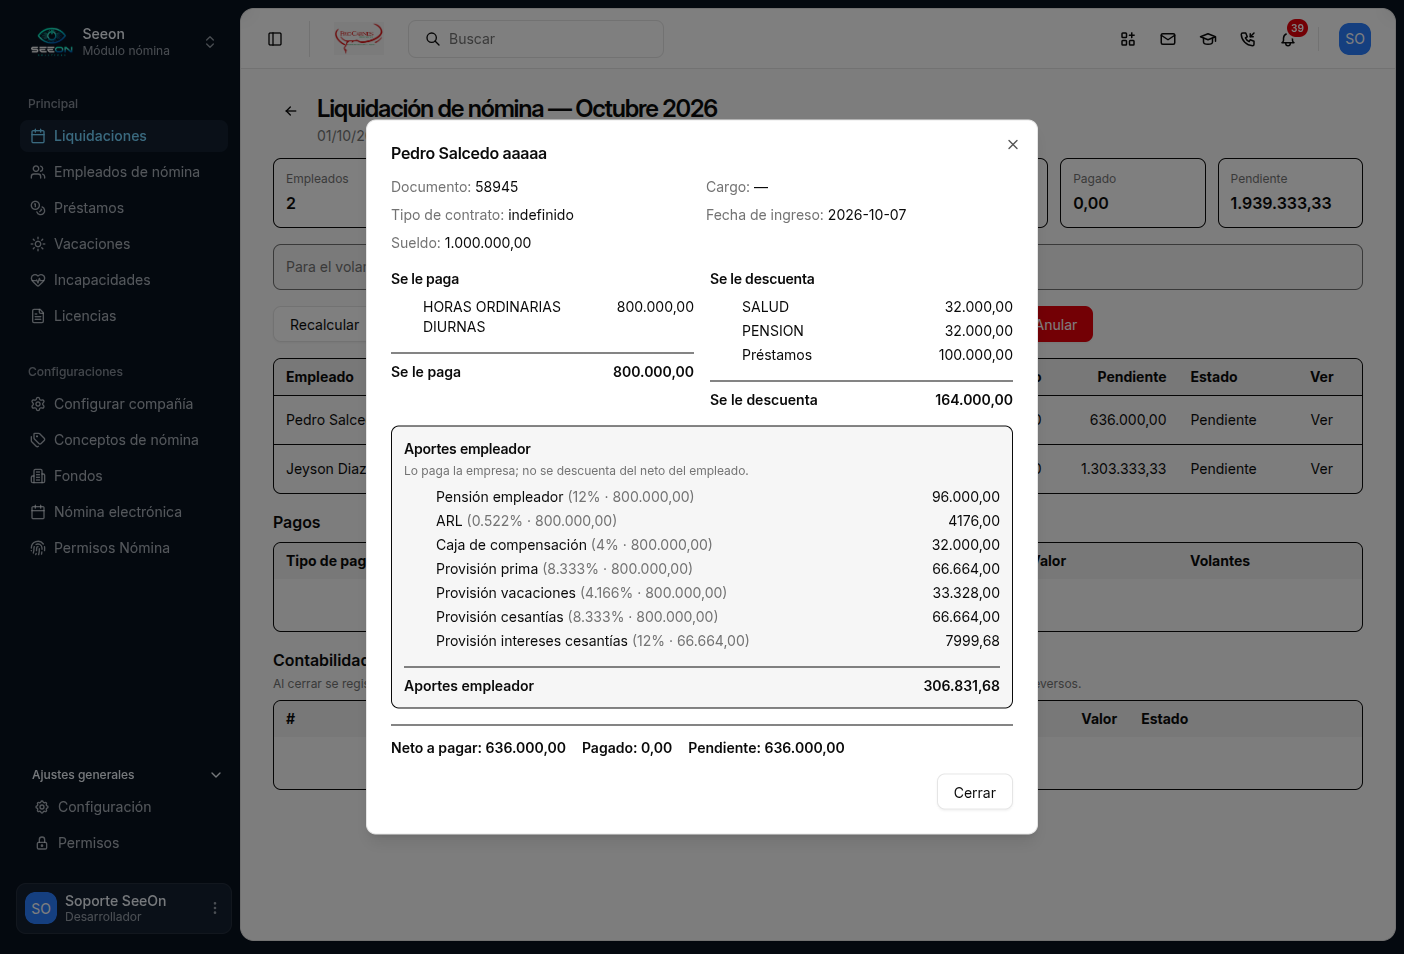
Task: Click the Cerrar button
Action: click(975, 792)
